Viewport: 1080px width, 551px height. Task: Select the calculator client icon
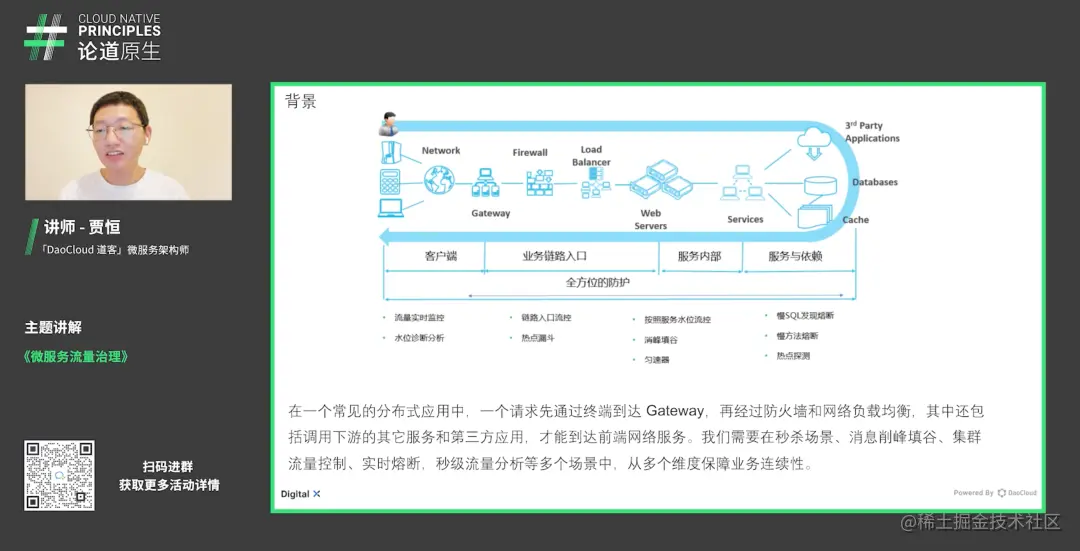tap(390, 182)
